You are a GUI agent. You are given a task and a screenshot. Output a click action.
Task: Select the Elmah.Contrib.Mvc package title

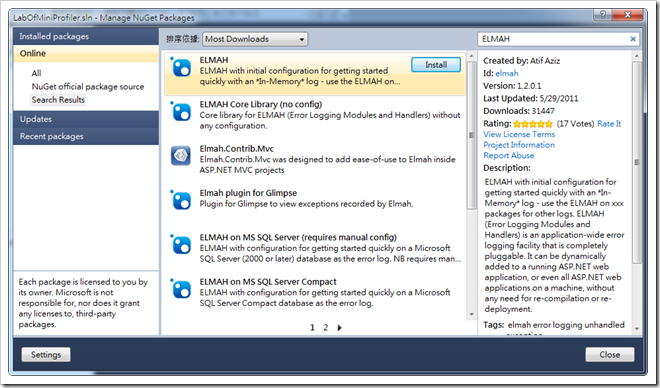(237, 149)
